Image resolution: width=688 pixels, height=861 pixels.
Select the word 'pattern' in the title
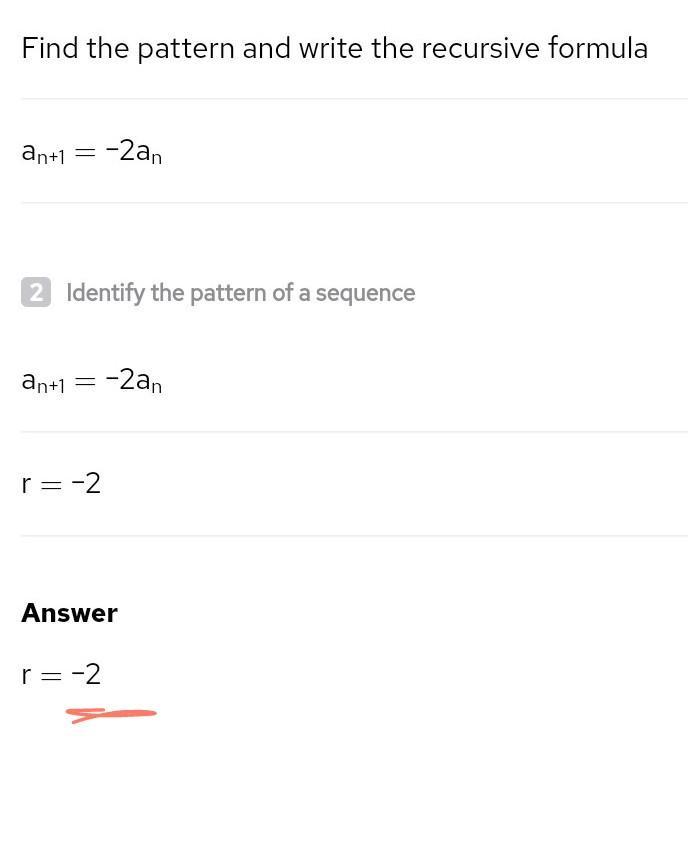(186, 49)
